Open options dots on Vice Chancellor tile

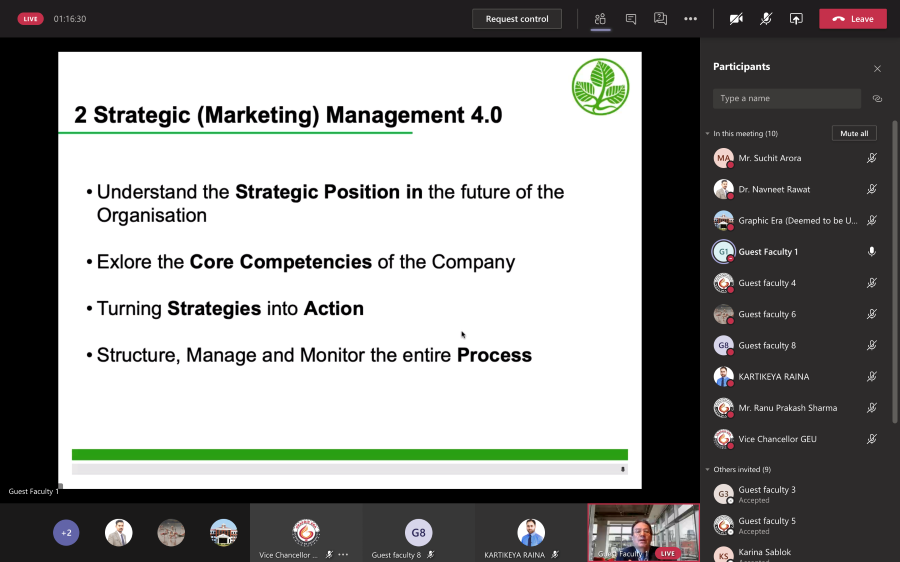(343, 554)
